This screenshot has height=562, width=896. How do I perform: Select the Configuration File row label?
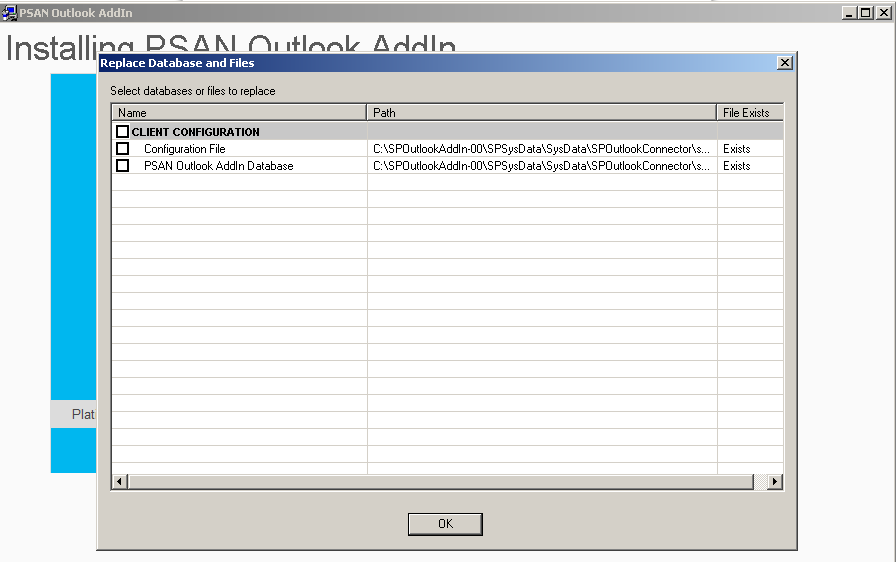pyautogui.click(x=185, y=148)
